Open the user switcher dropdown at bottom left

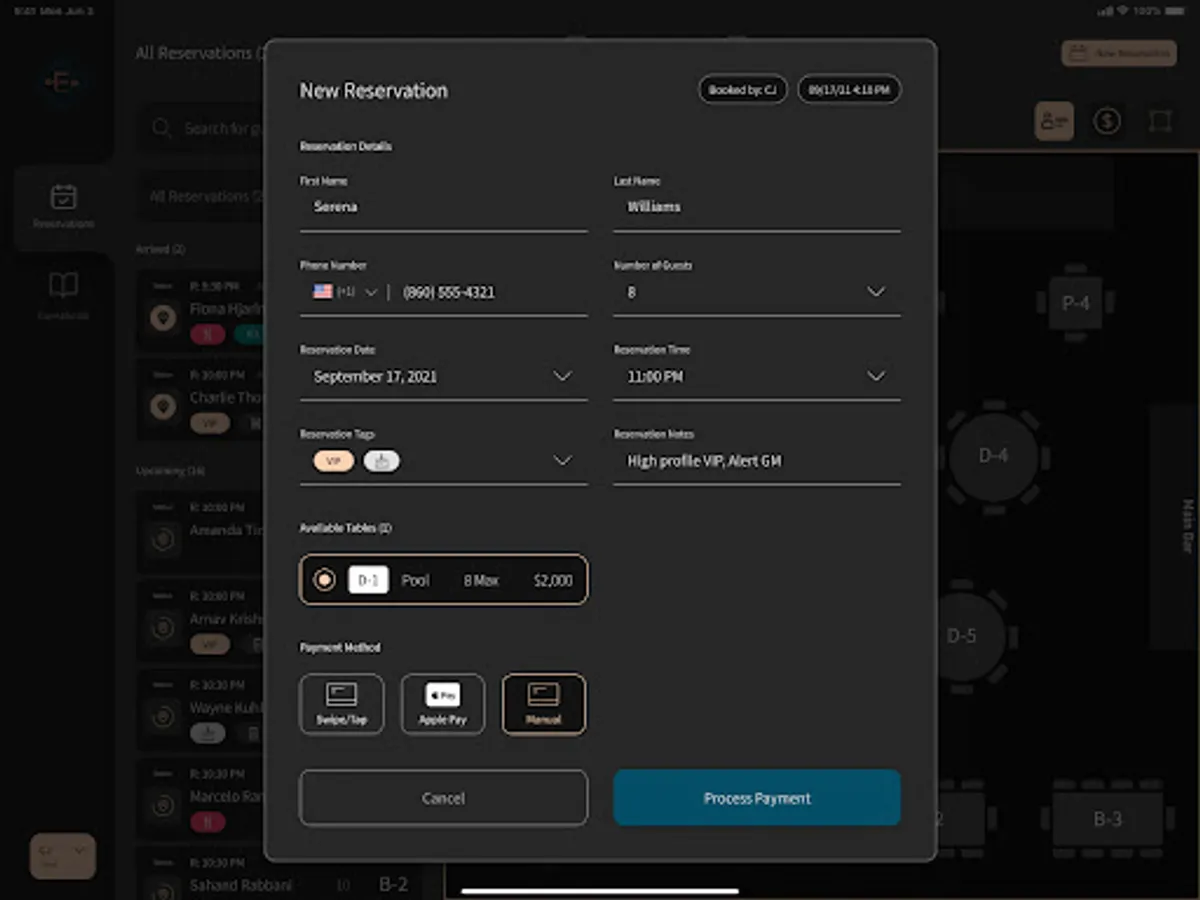[62, 856]
